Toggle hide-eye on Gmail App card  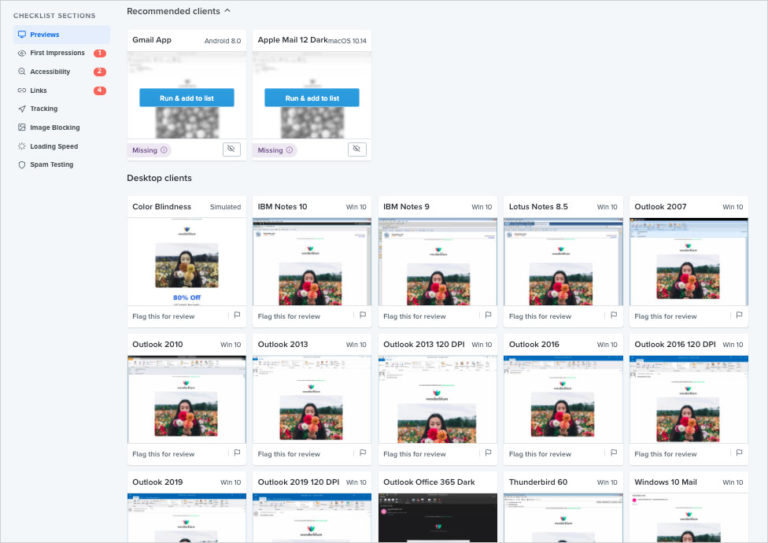232,149
